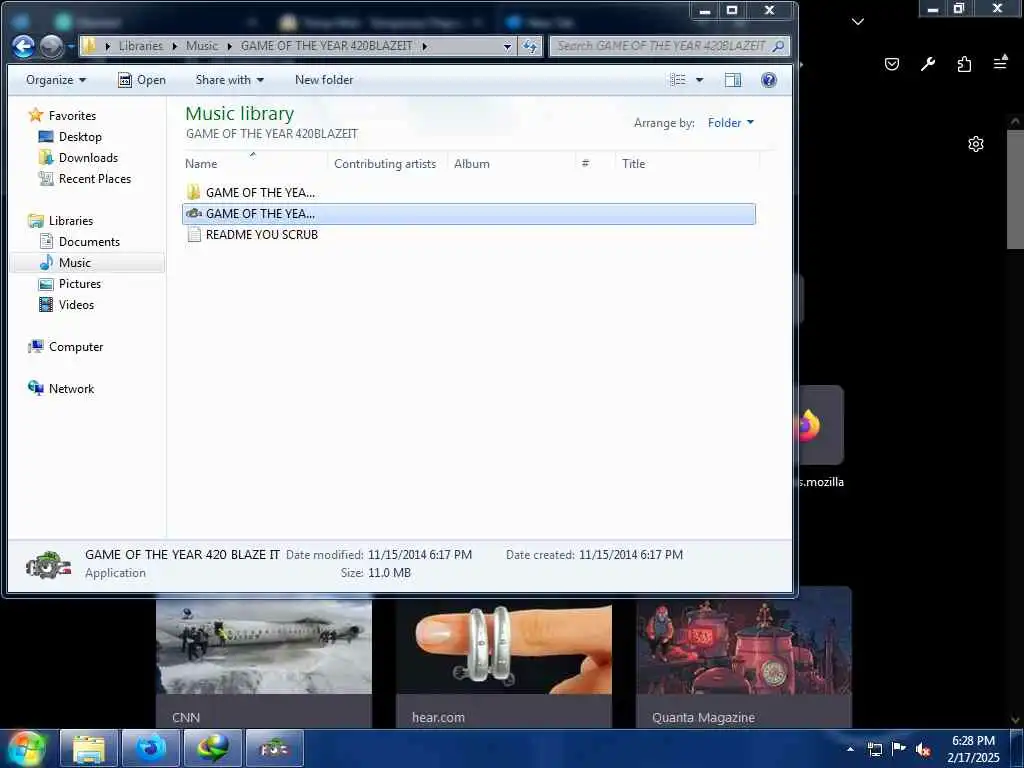Go back using Explorer's Back arrow

pyautogui.click(x=24, y=46)
